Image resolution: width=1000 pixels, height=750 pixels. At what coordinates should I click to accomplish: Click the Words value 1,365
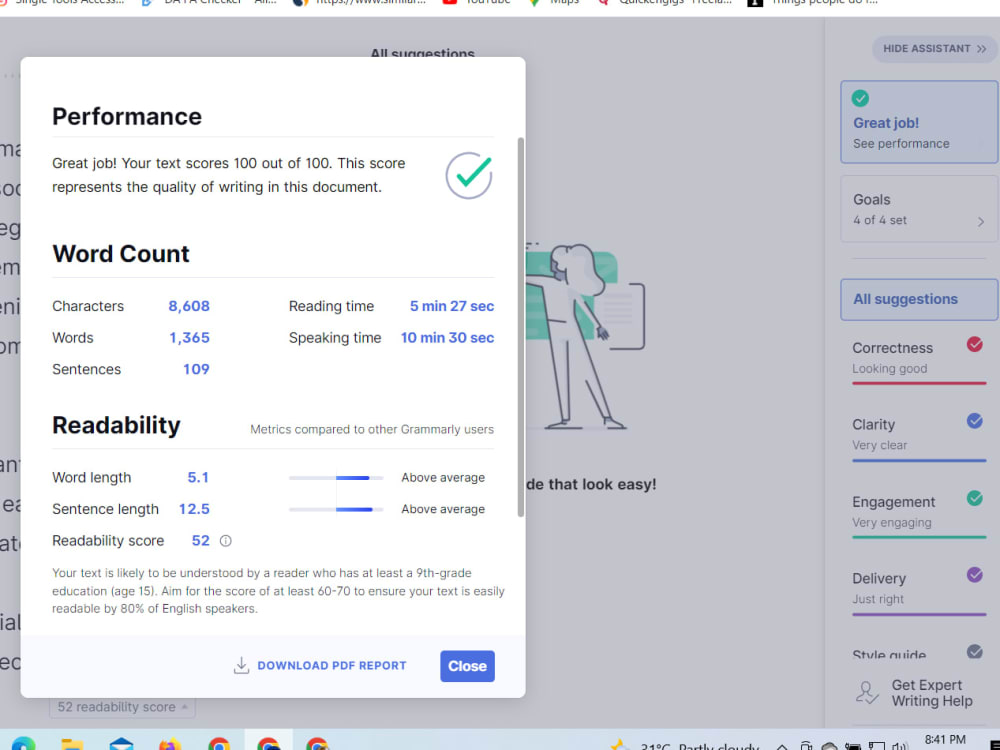point(189,338)
